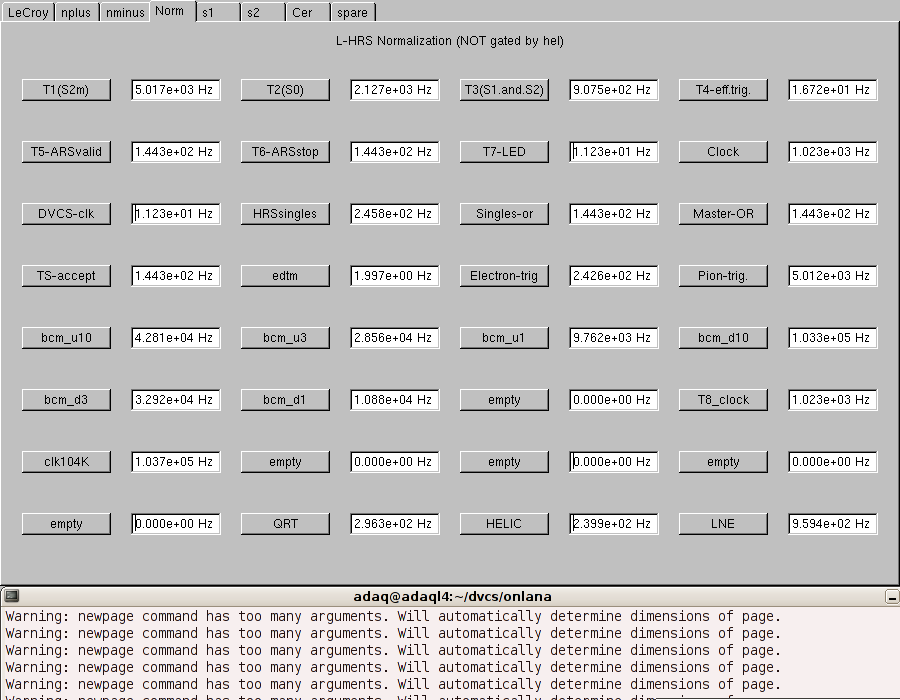Select the Norm tab
Image resolution: width=900 pixels, height=700 pixels.
172,11
